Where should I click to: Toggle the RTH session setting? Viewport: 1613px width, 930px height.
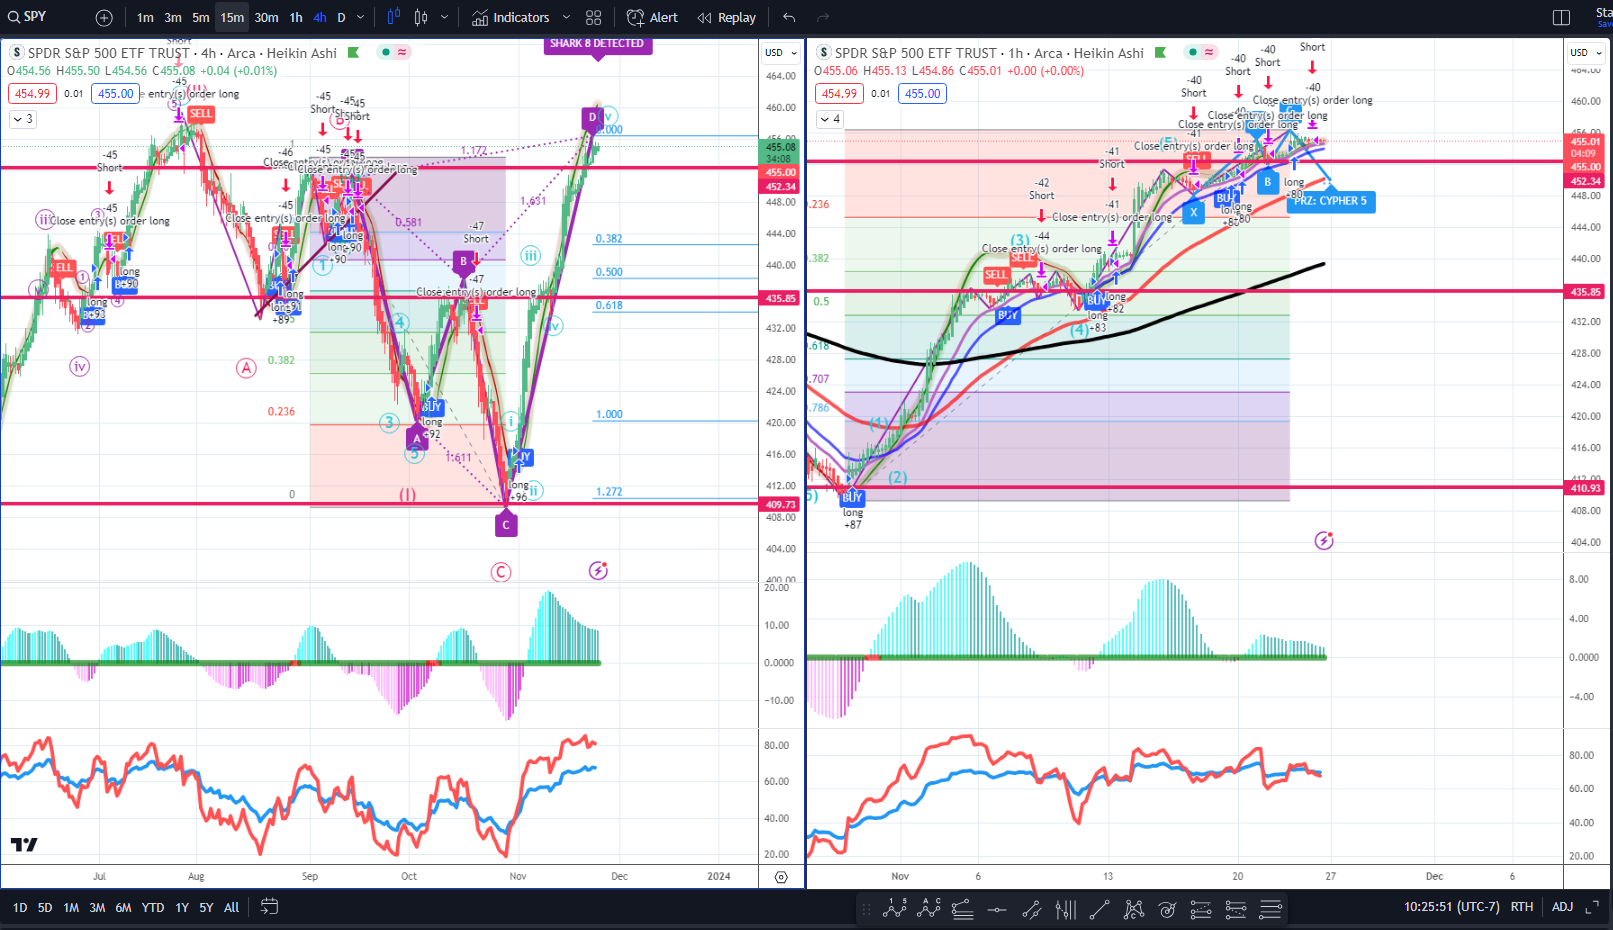pos(1522,907)
